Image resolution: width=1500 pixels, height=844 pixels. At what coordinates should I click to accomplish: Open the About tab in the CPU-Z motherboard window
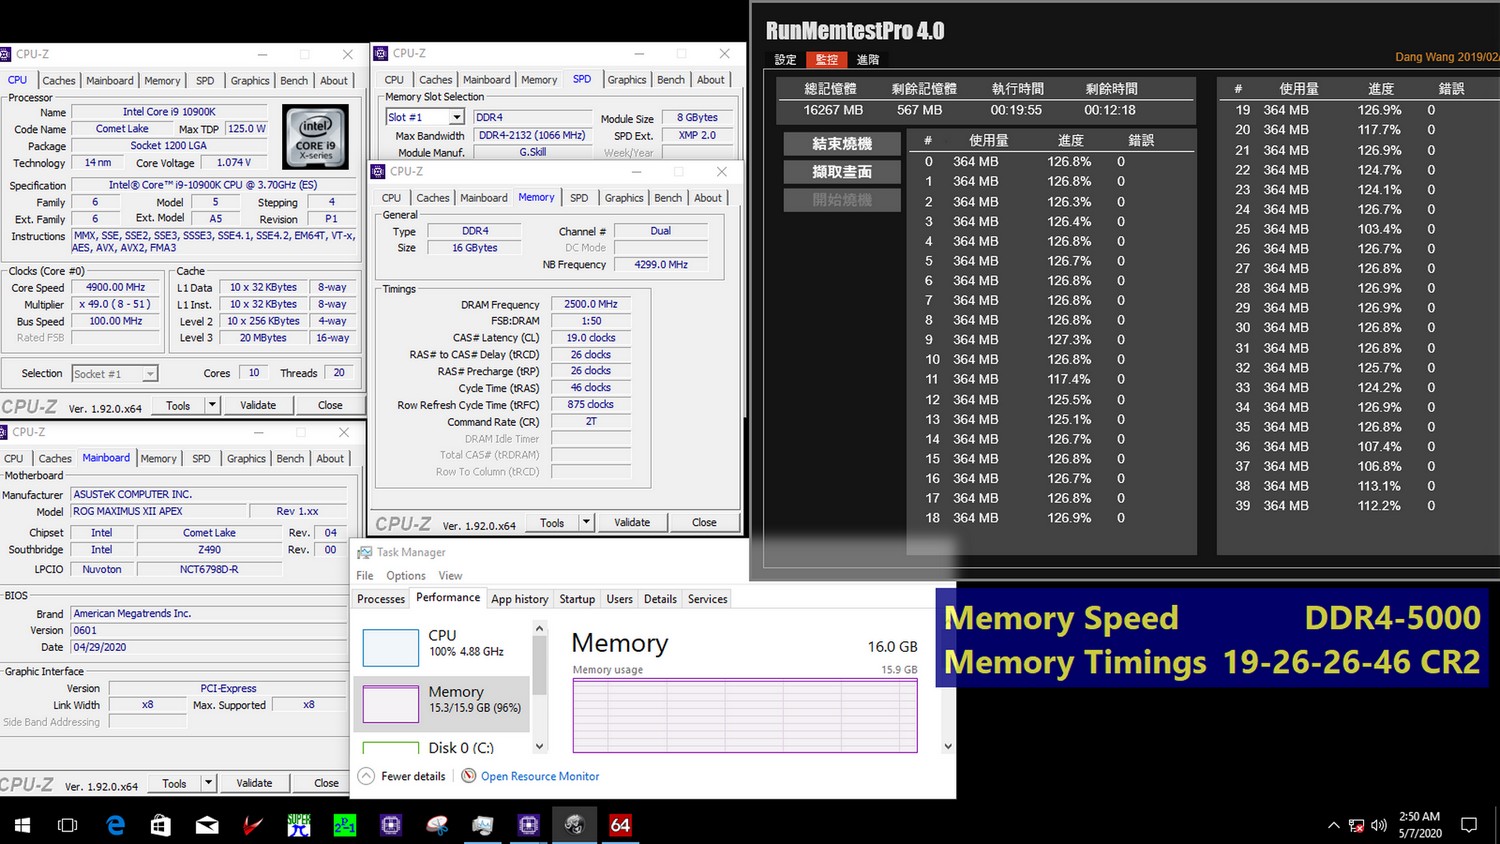point(330,459)
